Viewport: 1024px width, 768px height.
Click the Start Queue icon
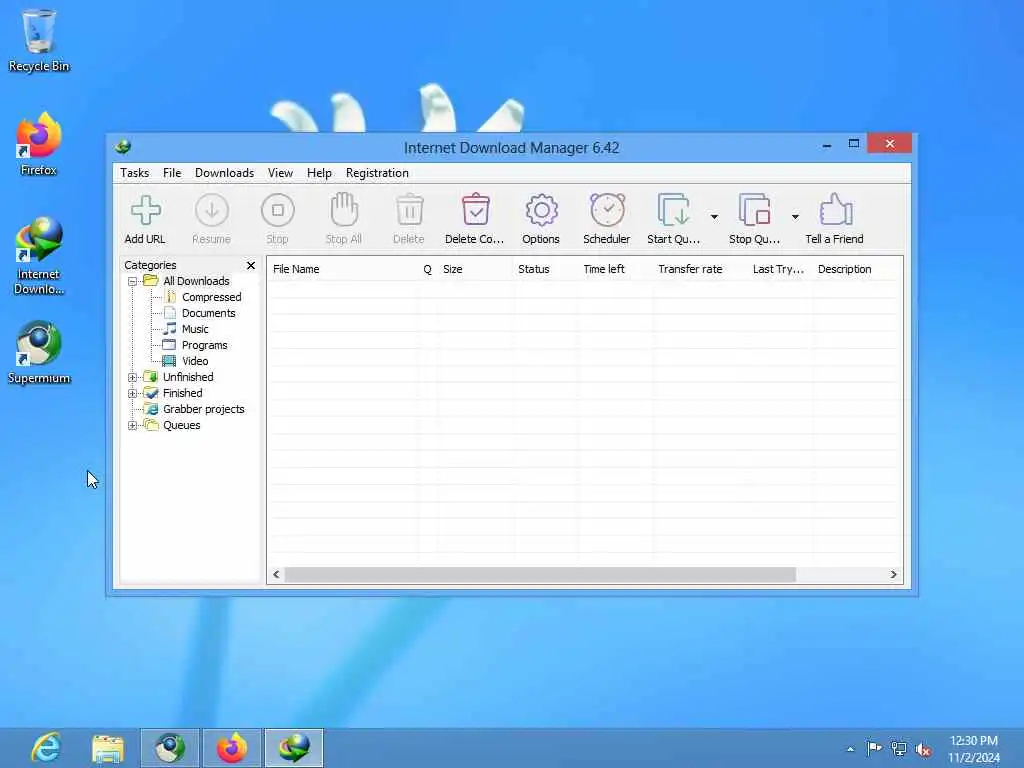[x=673, y=210]
